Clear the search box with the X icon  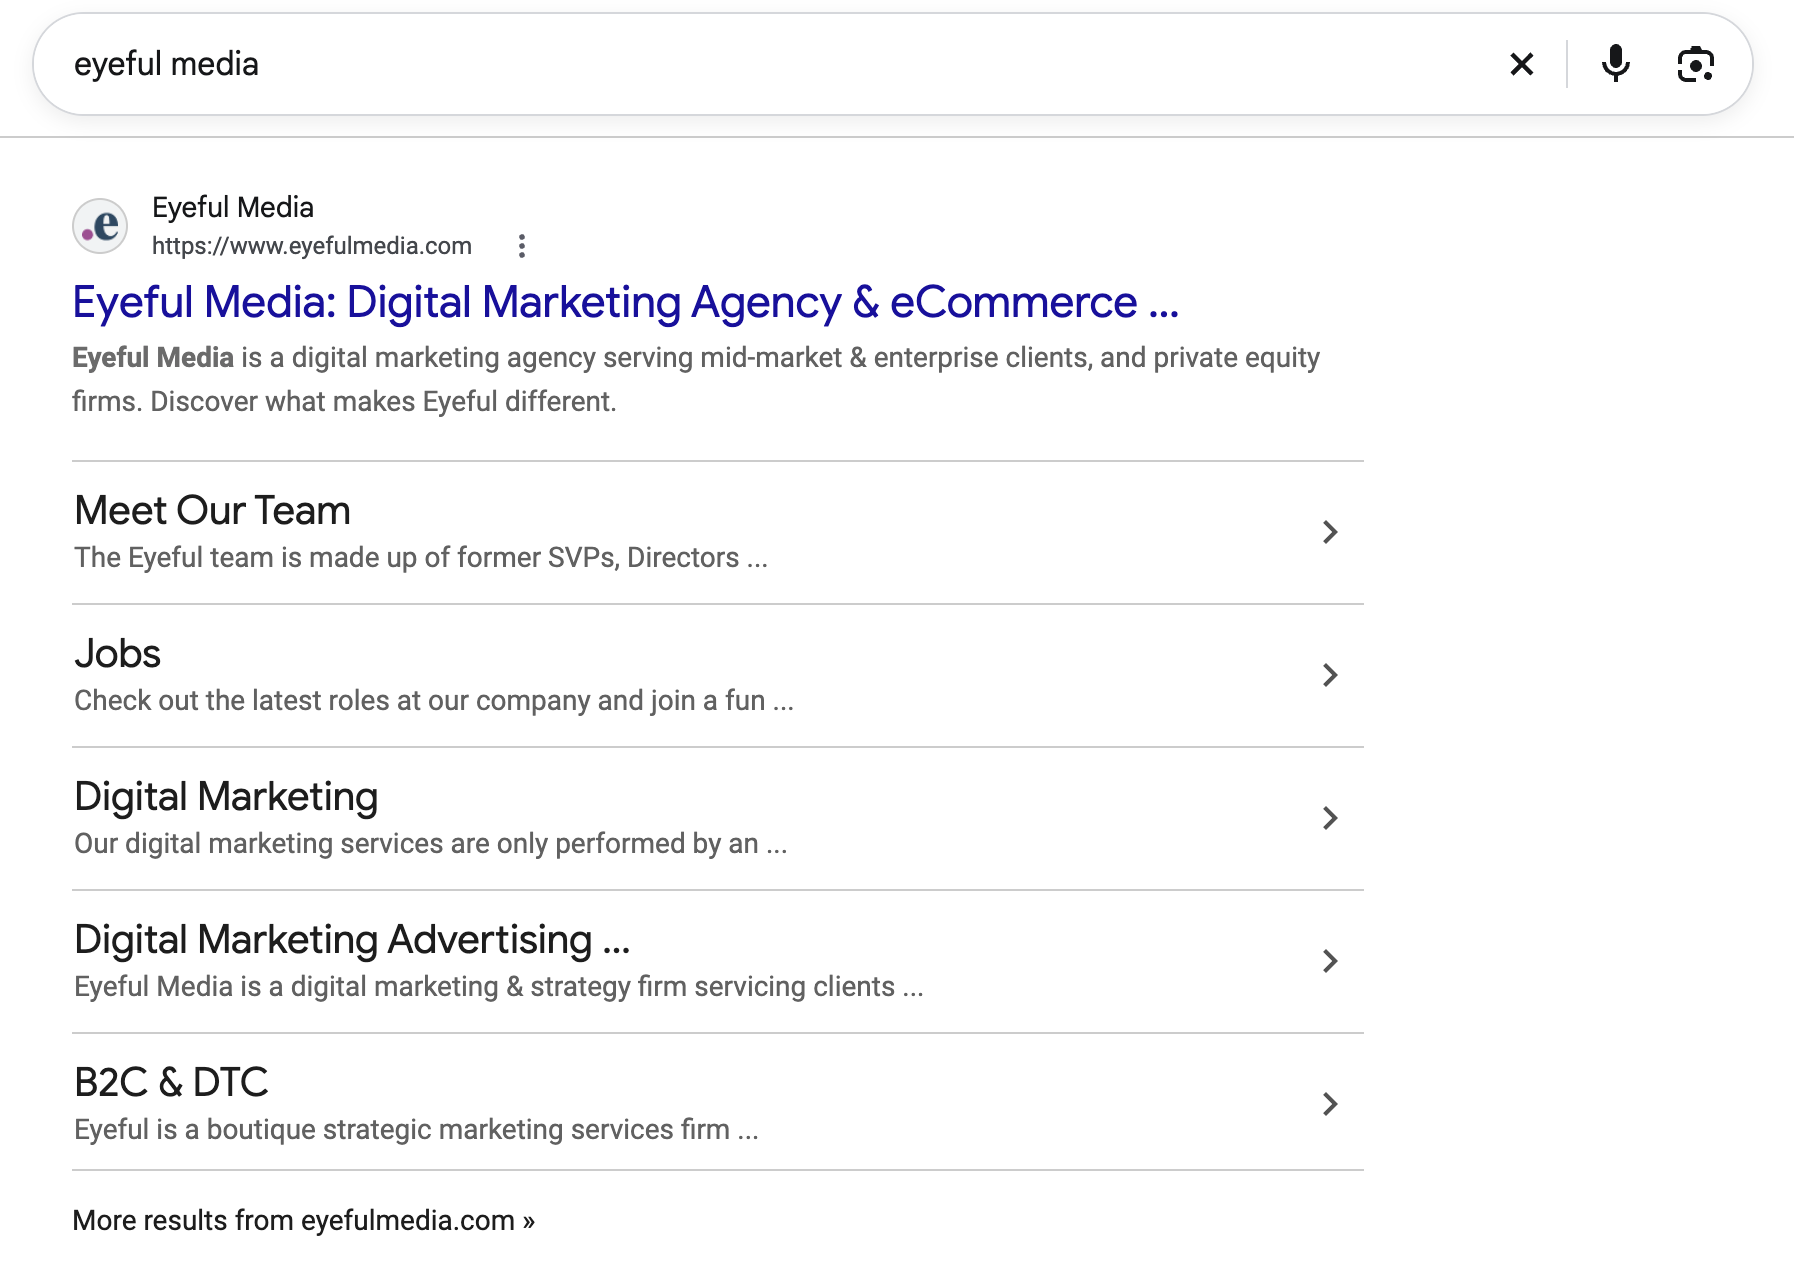pos(1521,64)
